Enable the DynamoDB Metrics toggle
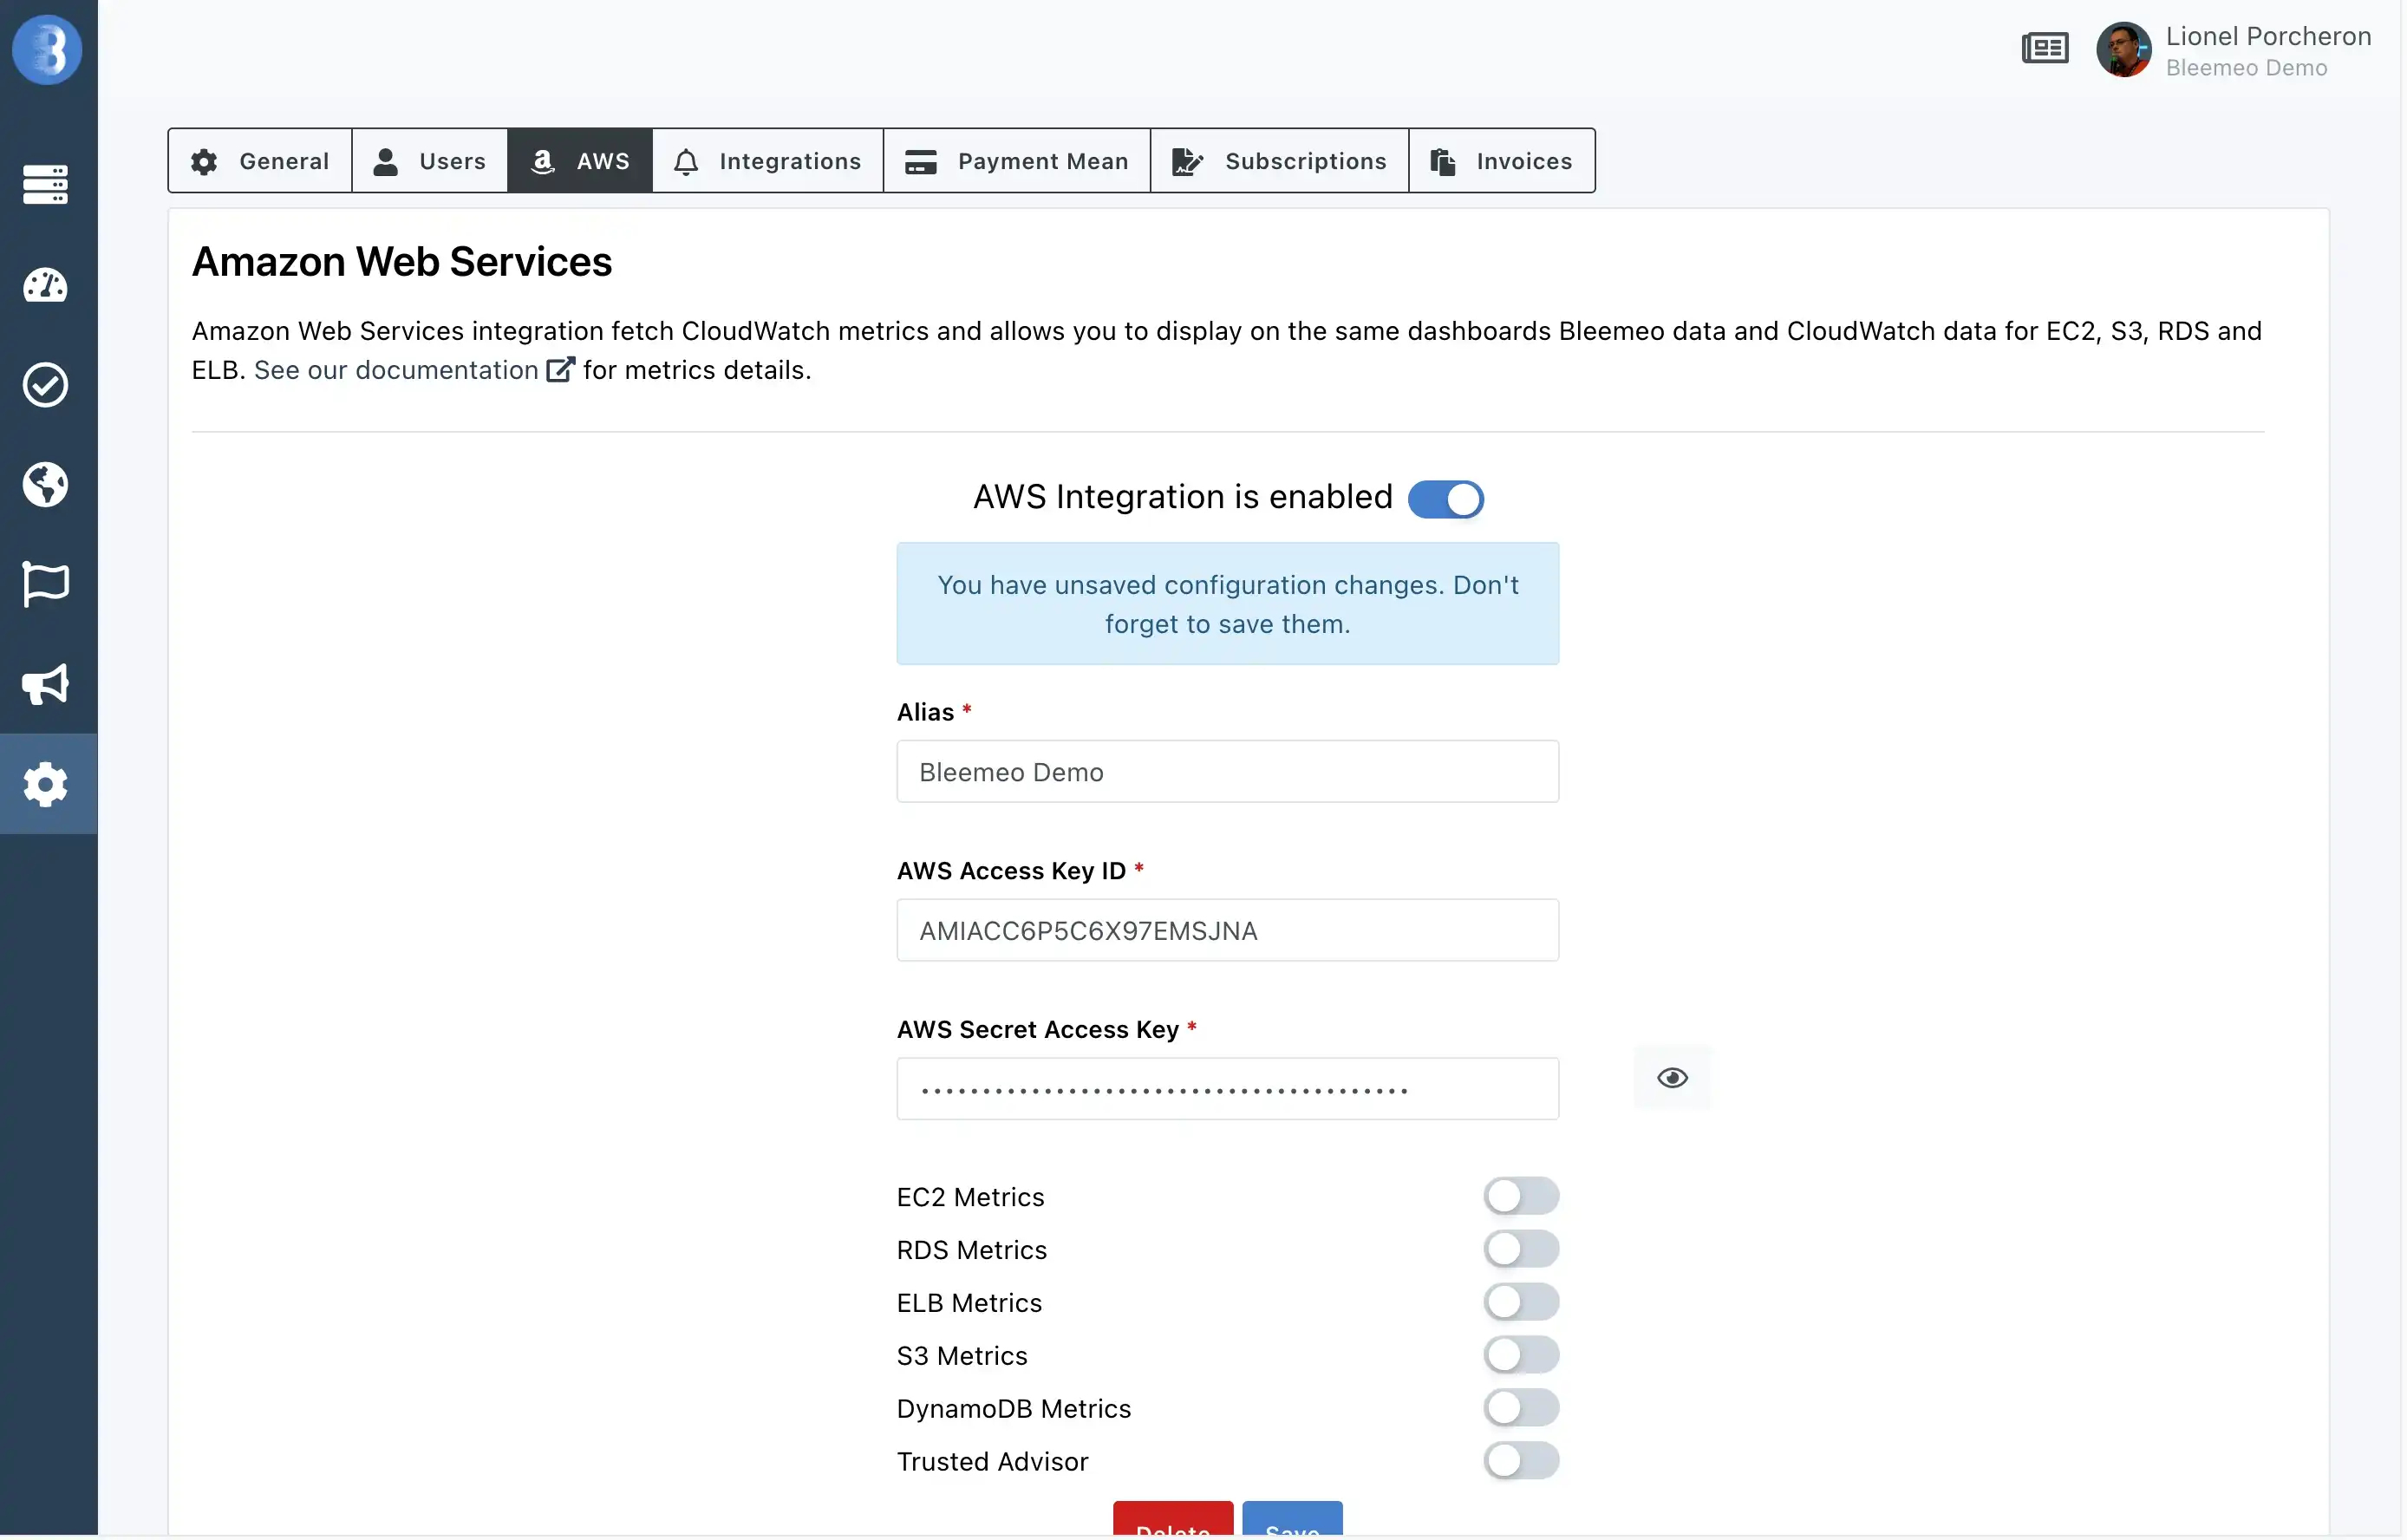2407x1540 pixels. [1521, 1409]
